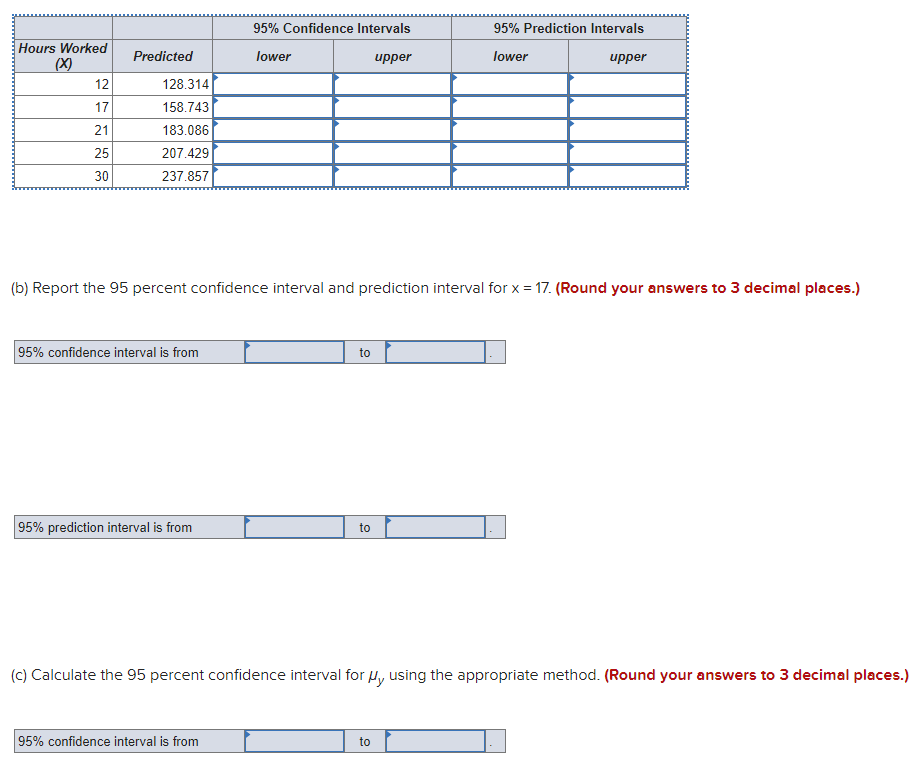Screen dimensions: 924x766
Task: Click the answer box after 'to' in prediction interval row
Action: pyautogui.click(x=435, y=526)
